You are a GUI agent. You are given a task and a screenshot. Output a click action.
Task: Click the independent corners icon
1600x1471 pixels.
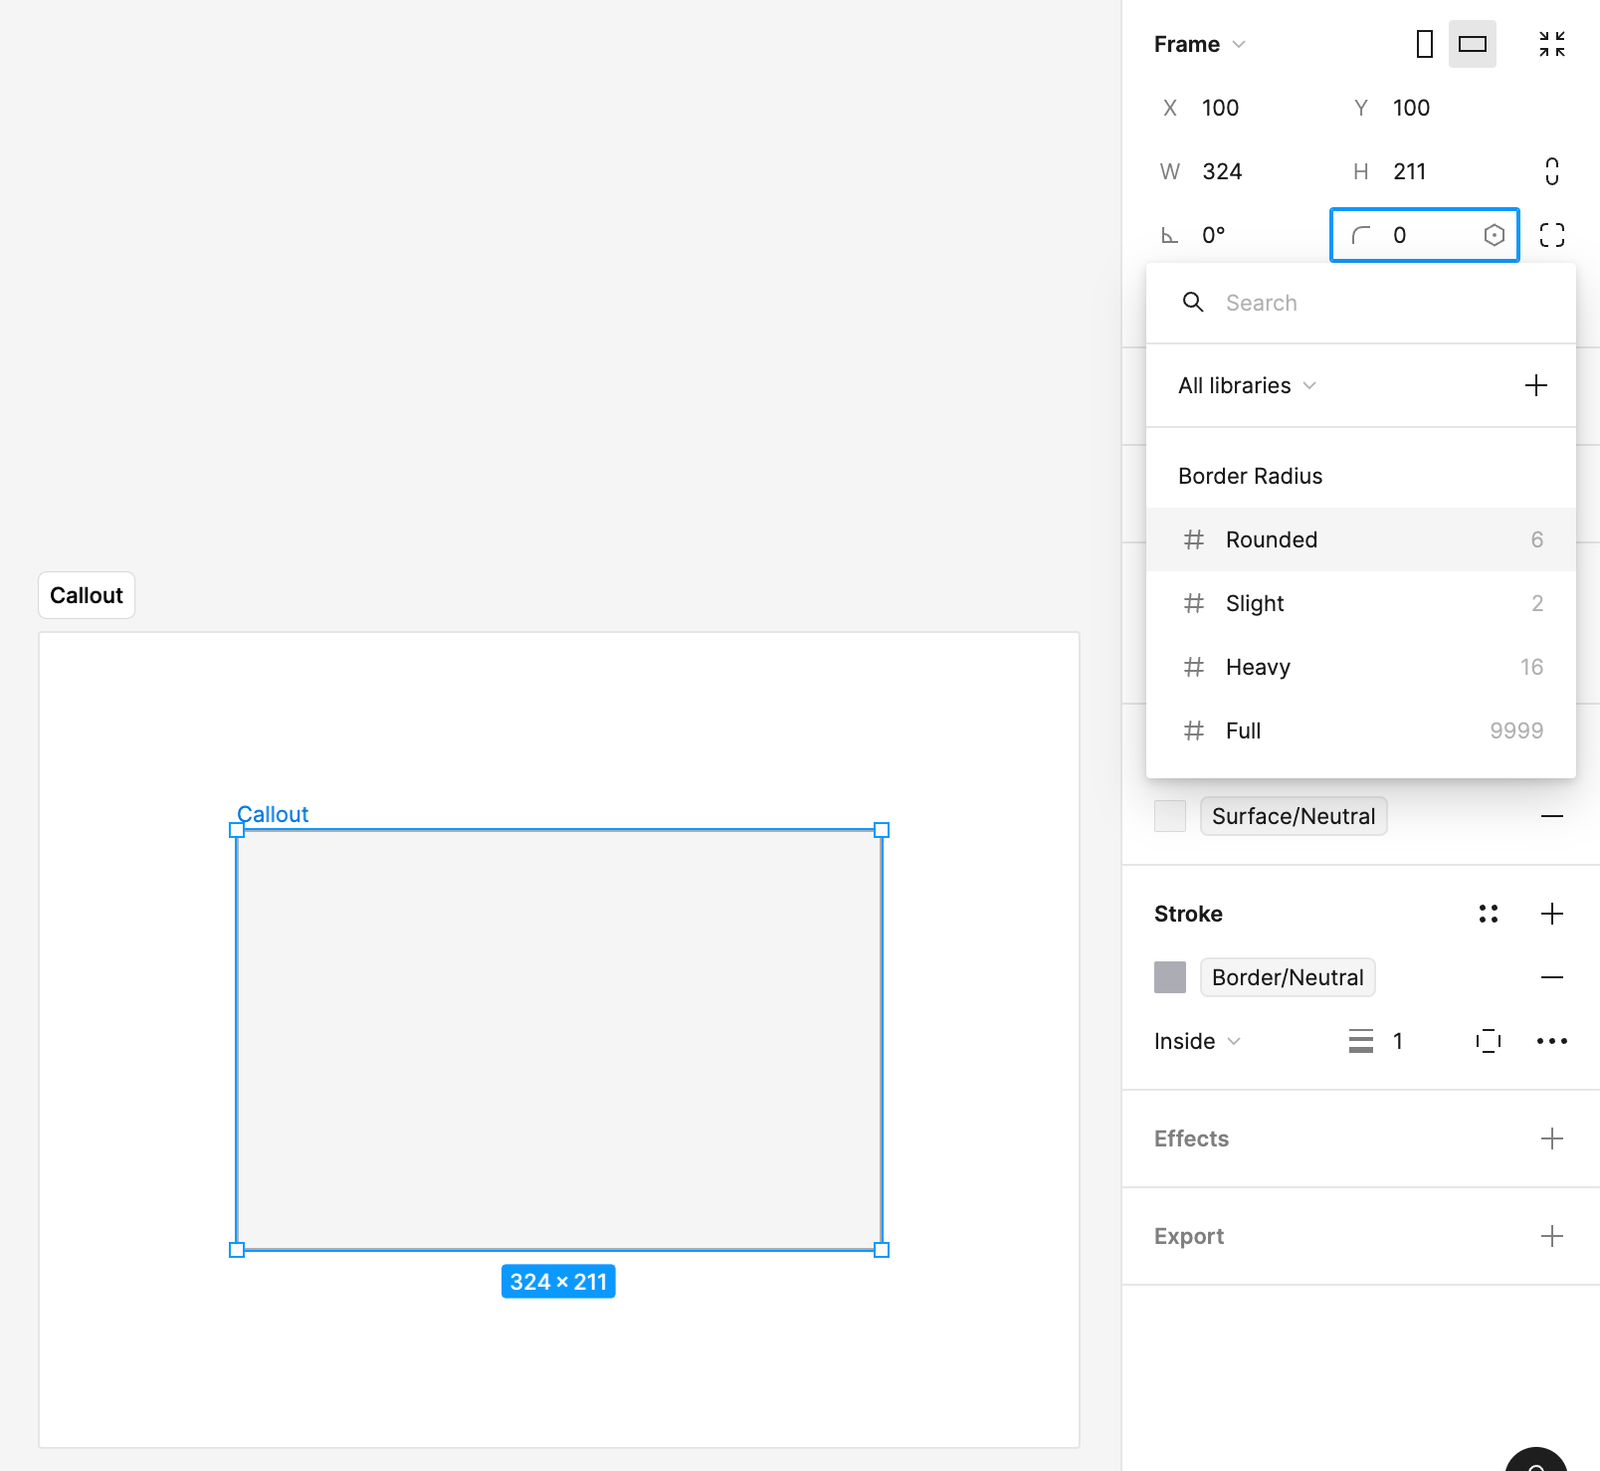[x=1551, y=235]
